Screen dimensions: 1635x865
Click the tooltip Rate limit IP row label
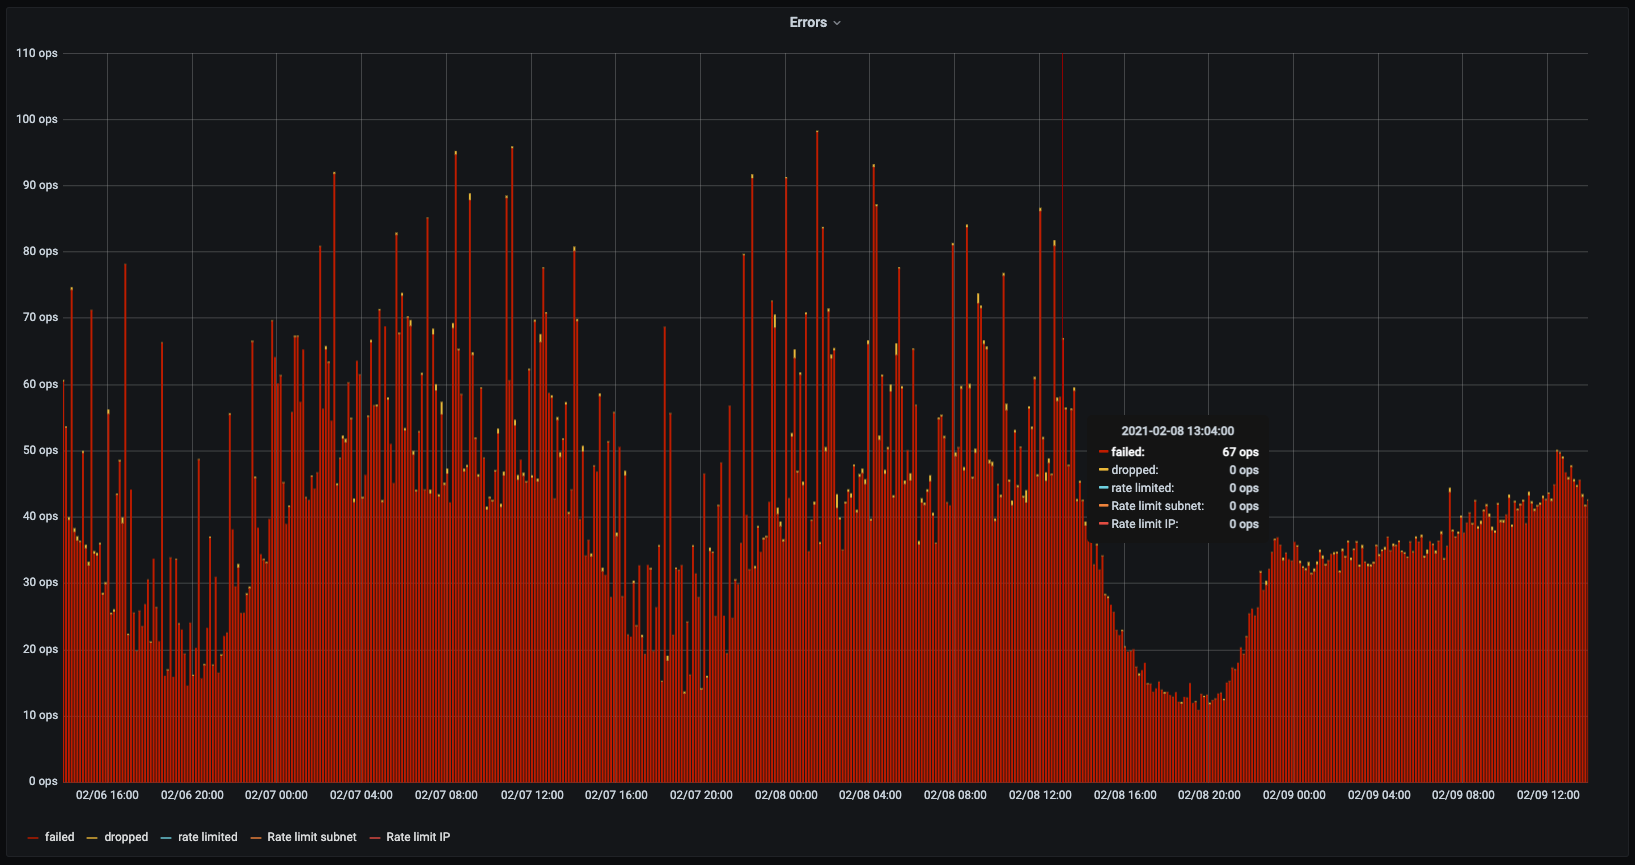pyautogui.click(x=1145, y=524)
